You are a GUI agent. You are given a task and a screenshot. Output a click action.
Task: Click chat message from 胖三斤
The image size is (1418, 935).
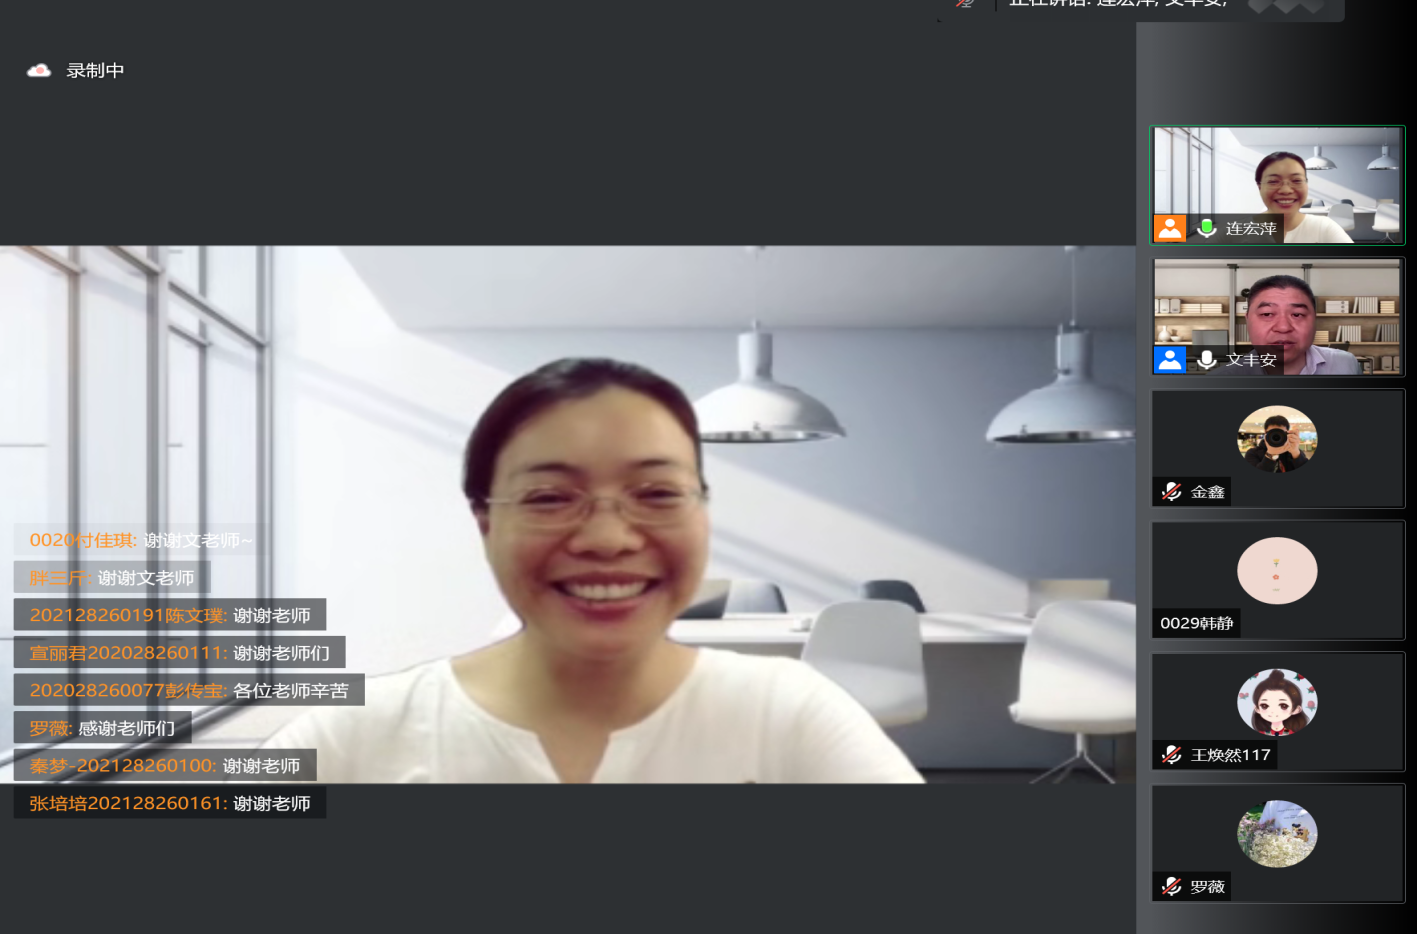[x=112, y=578]
